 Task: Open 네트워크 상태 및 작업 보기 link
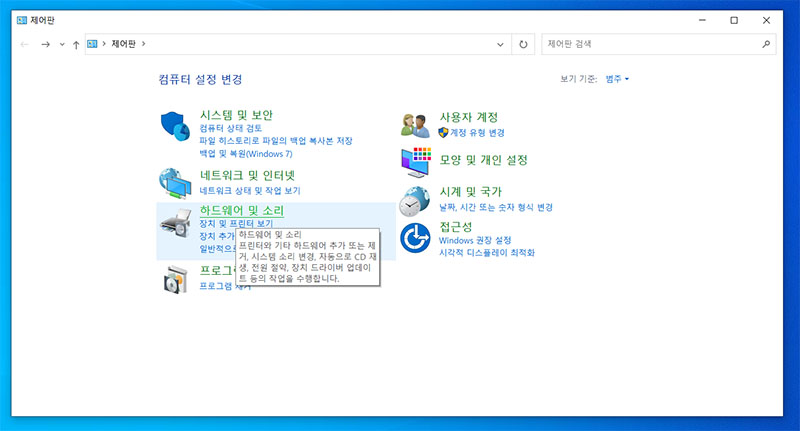click(x=250, y=191)
